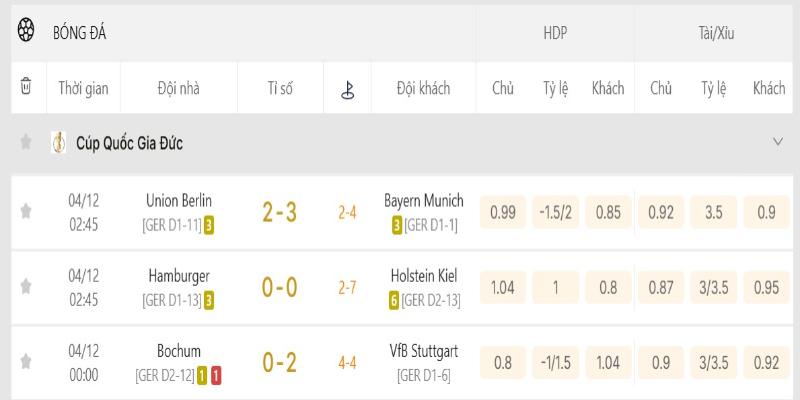Favorite the Cúp Quốc Gia Đức league
800x400 pixels.
(x=26, y=143)
